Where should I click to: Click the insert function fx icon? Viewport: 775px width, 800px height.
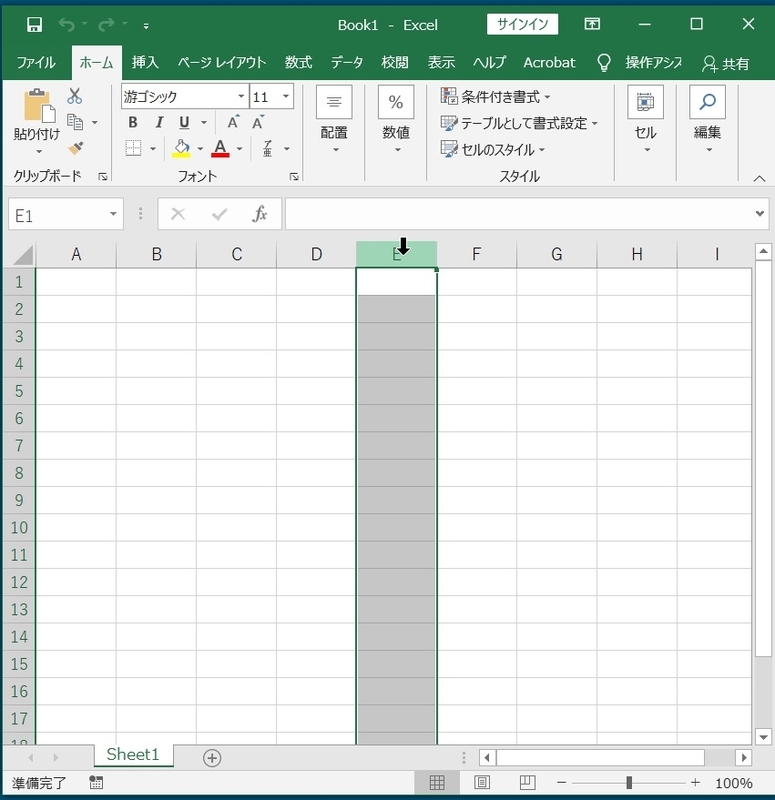pos(260,214)
